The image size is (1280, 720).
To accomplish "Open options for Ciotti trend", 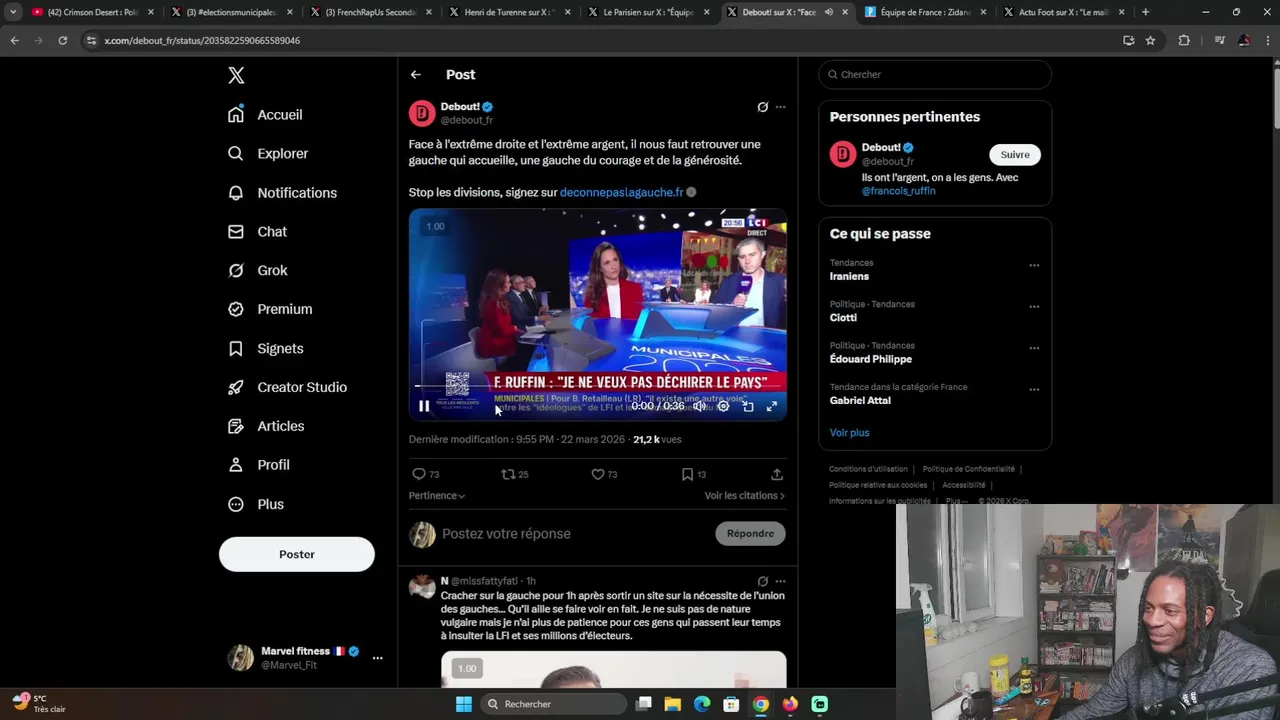I will click(x=1034, y=307).
